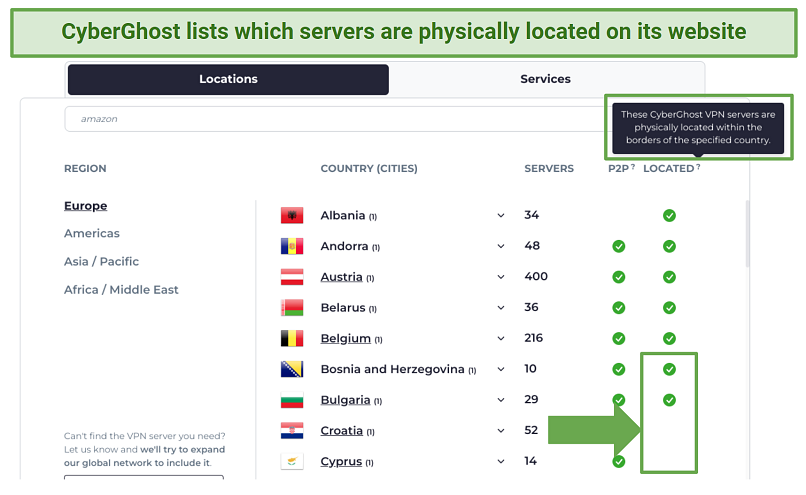
Task: Expand the Bosnia and Herzegovina chevron
Action: [x=501, y=369]
